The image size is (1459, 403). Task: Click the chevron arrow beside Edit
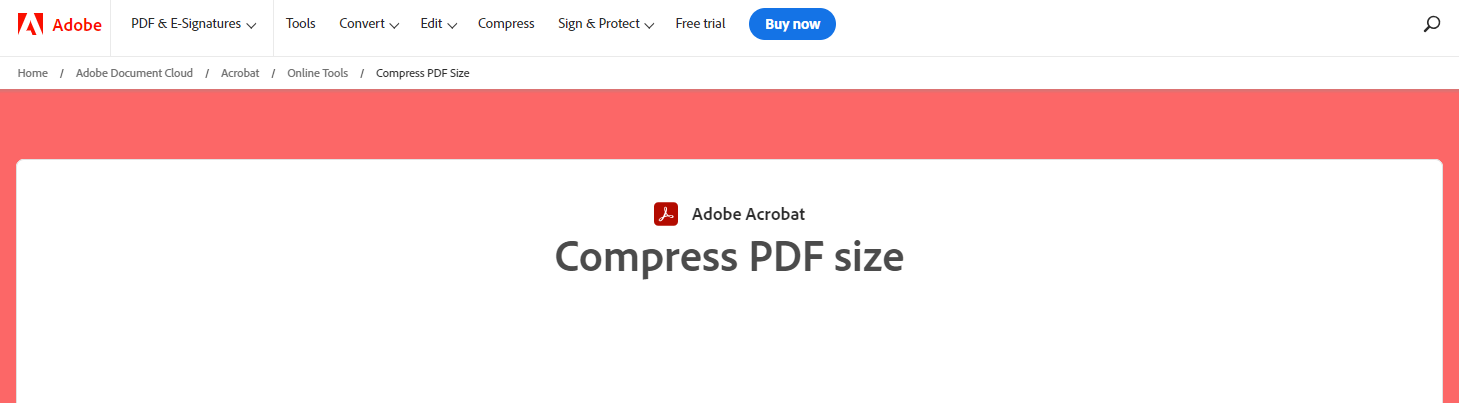(x=452, y=25)
